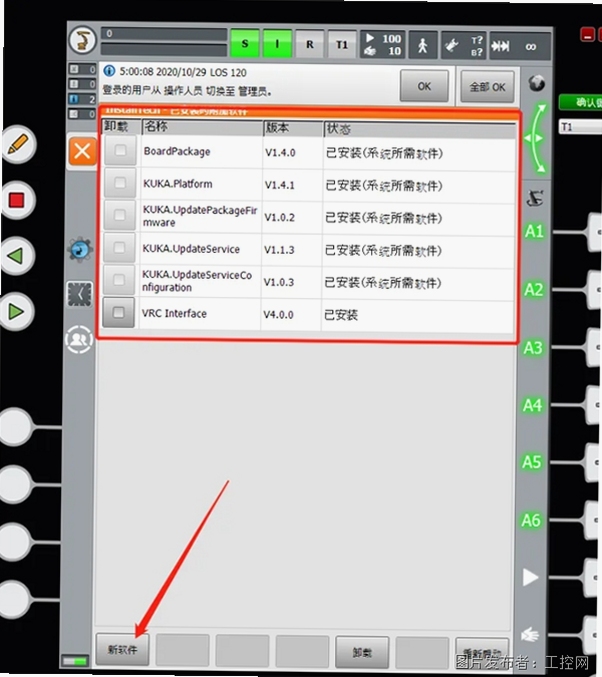This screenshot has width=602, height=677.
Task: Tick the checkbox for KUKA.UpdatePackageFirmware
Action: point(120,215)
